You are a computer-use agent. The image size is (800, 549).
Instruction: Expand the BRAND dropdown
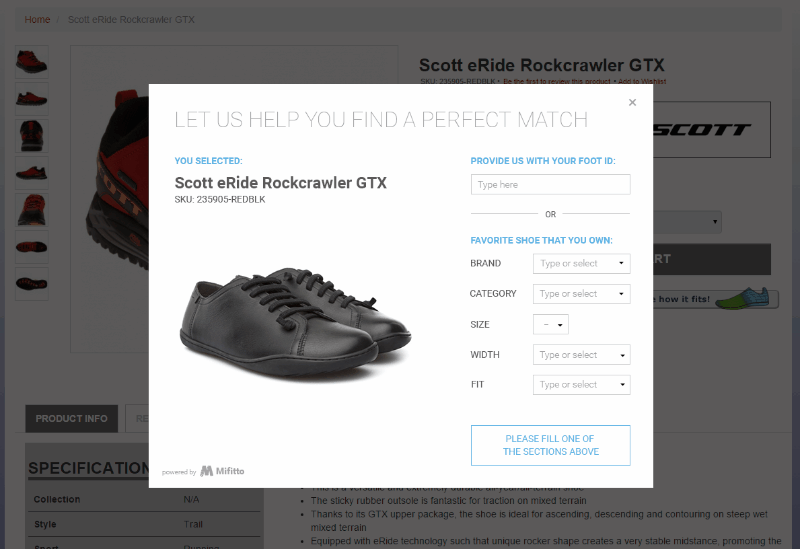click(582, 263)
